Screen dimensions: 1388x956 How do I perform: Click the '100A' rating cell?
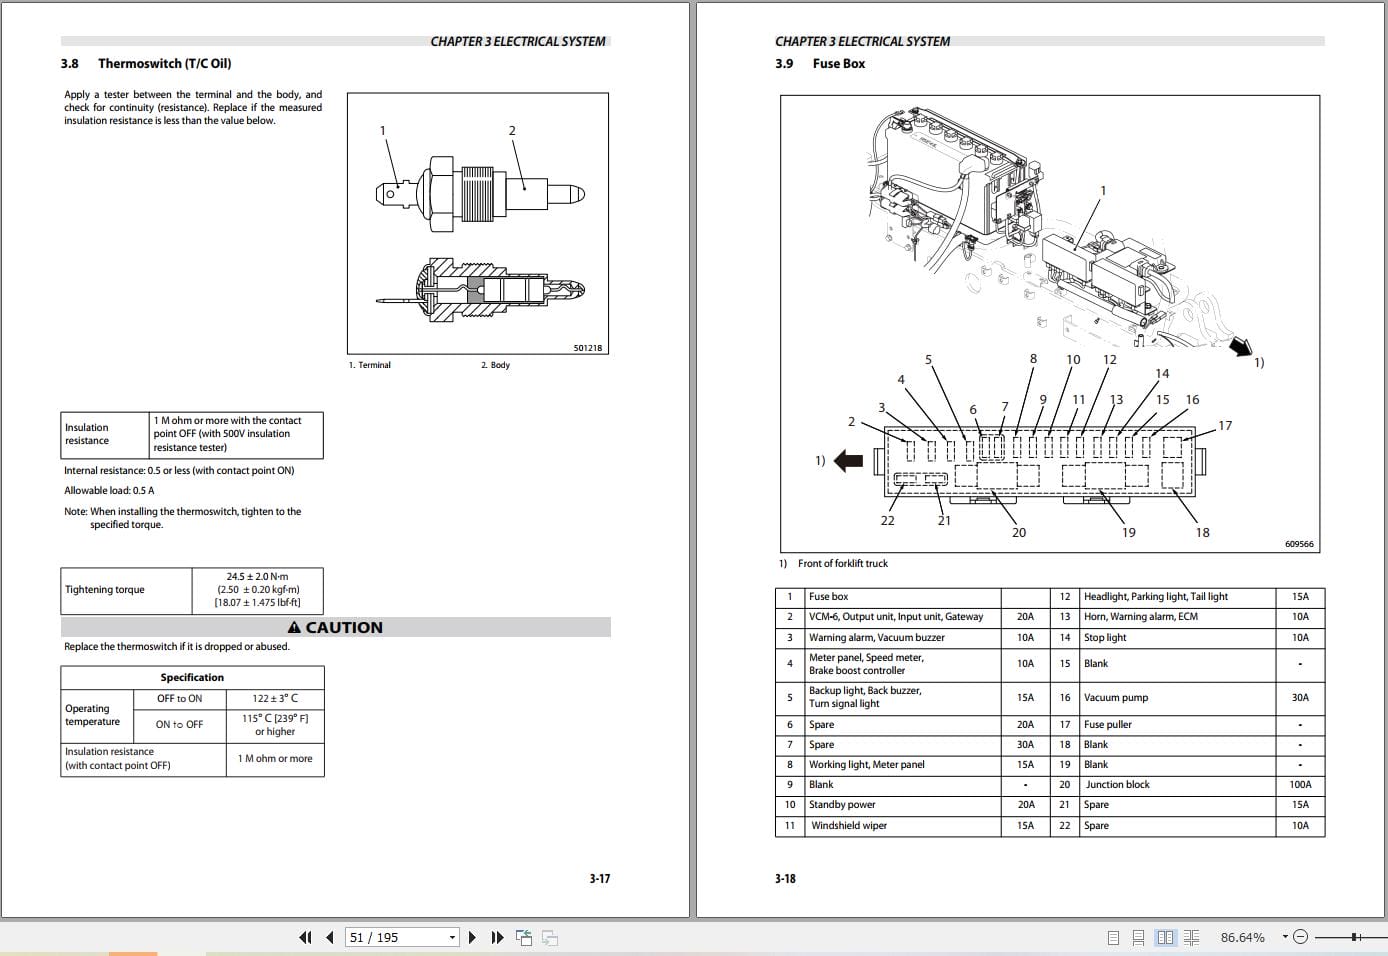click(1300, 785)
